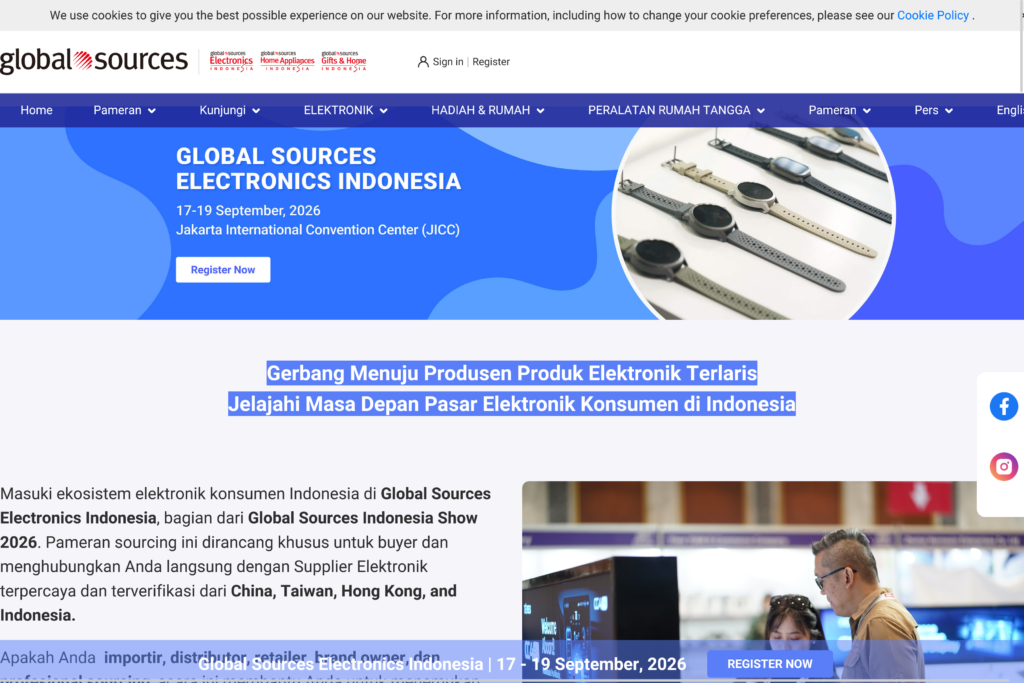Viewport: 1024px width, 683px height.
Task: Open the HADIAH & RUMAH menu
Action: [x=487, y=110]
